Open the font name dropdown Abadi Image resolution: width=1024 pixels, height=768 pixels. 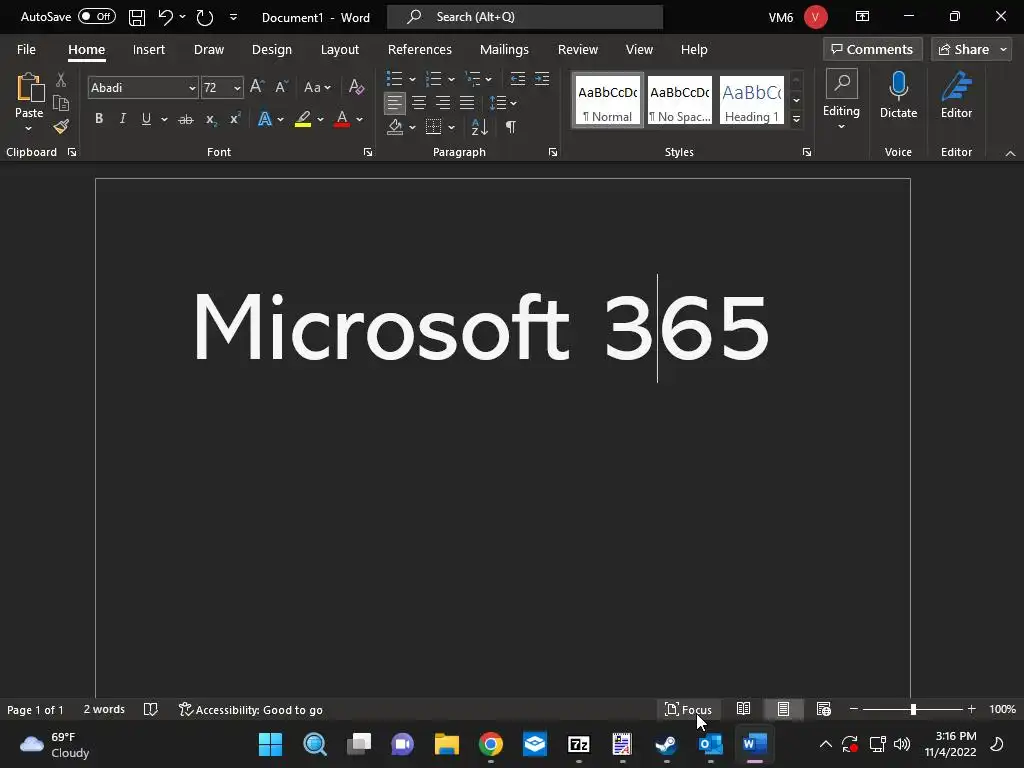pyautogui.click(x=192, y=88)
